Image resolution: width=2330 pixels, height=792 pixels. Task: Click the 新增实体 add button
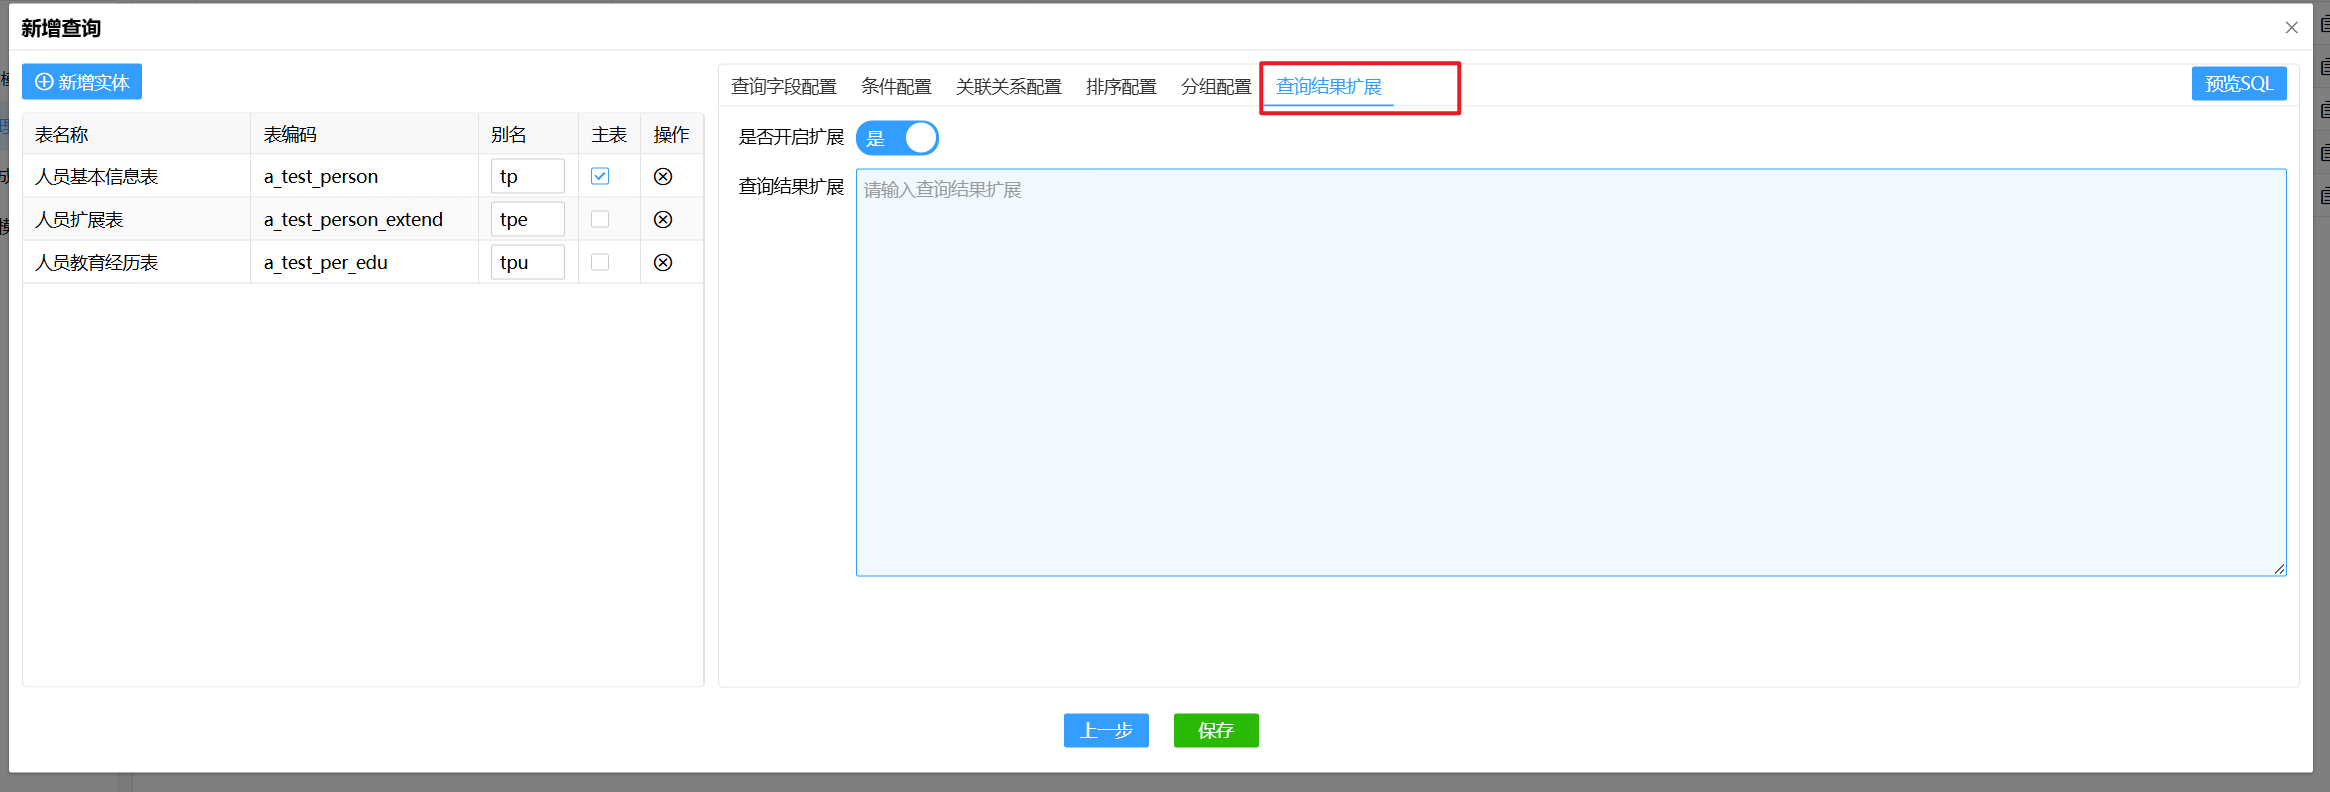coord(82,82)
